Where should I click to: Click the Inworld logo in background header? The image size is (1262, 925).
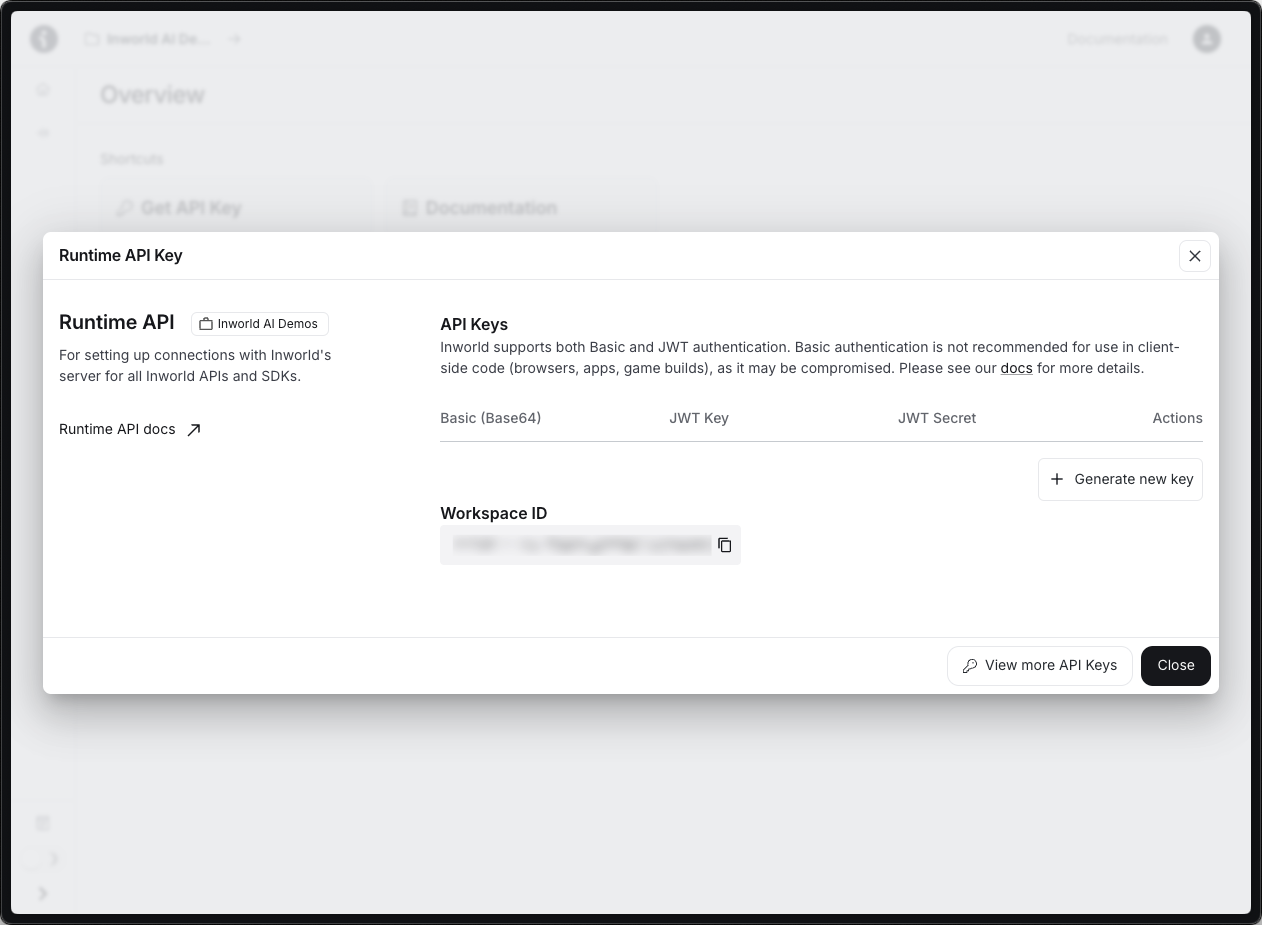44,39
